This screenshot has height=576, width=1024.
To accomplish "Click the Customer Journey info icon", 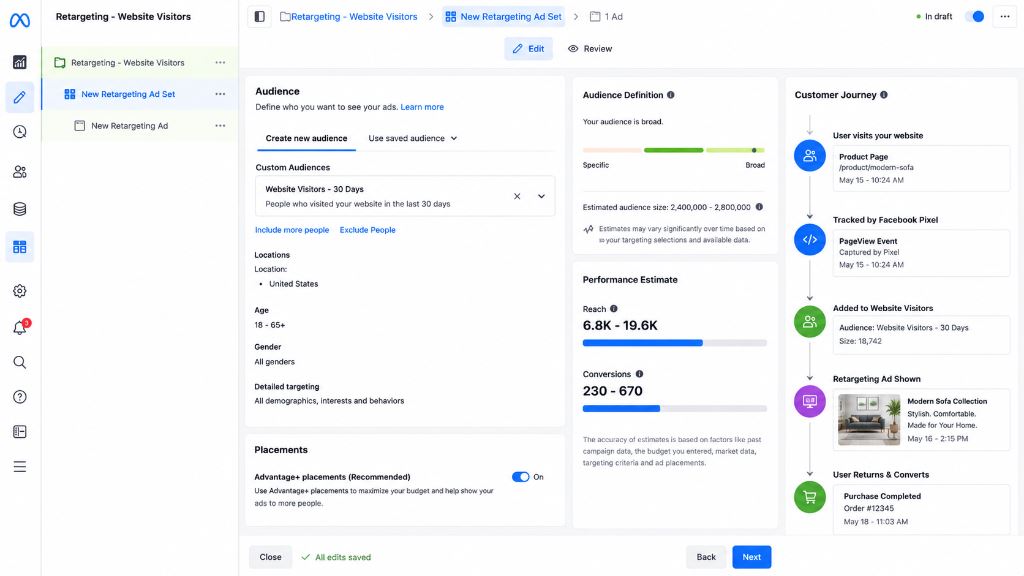I will pos(884,95).
